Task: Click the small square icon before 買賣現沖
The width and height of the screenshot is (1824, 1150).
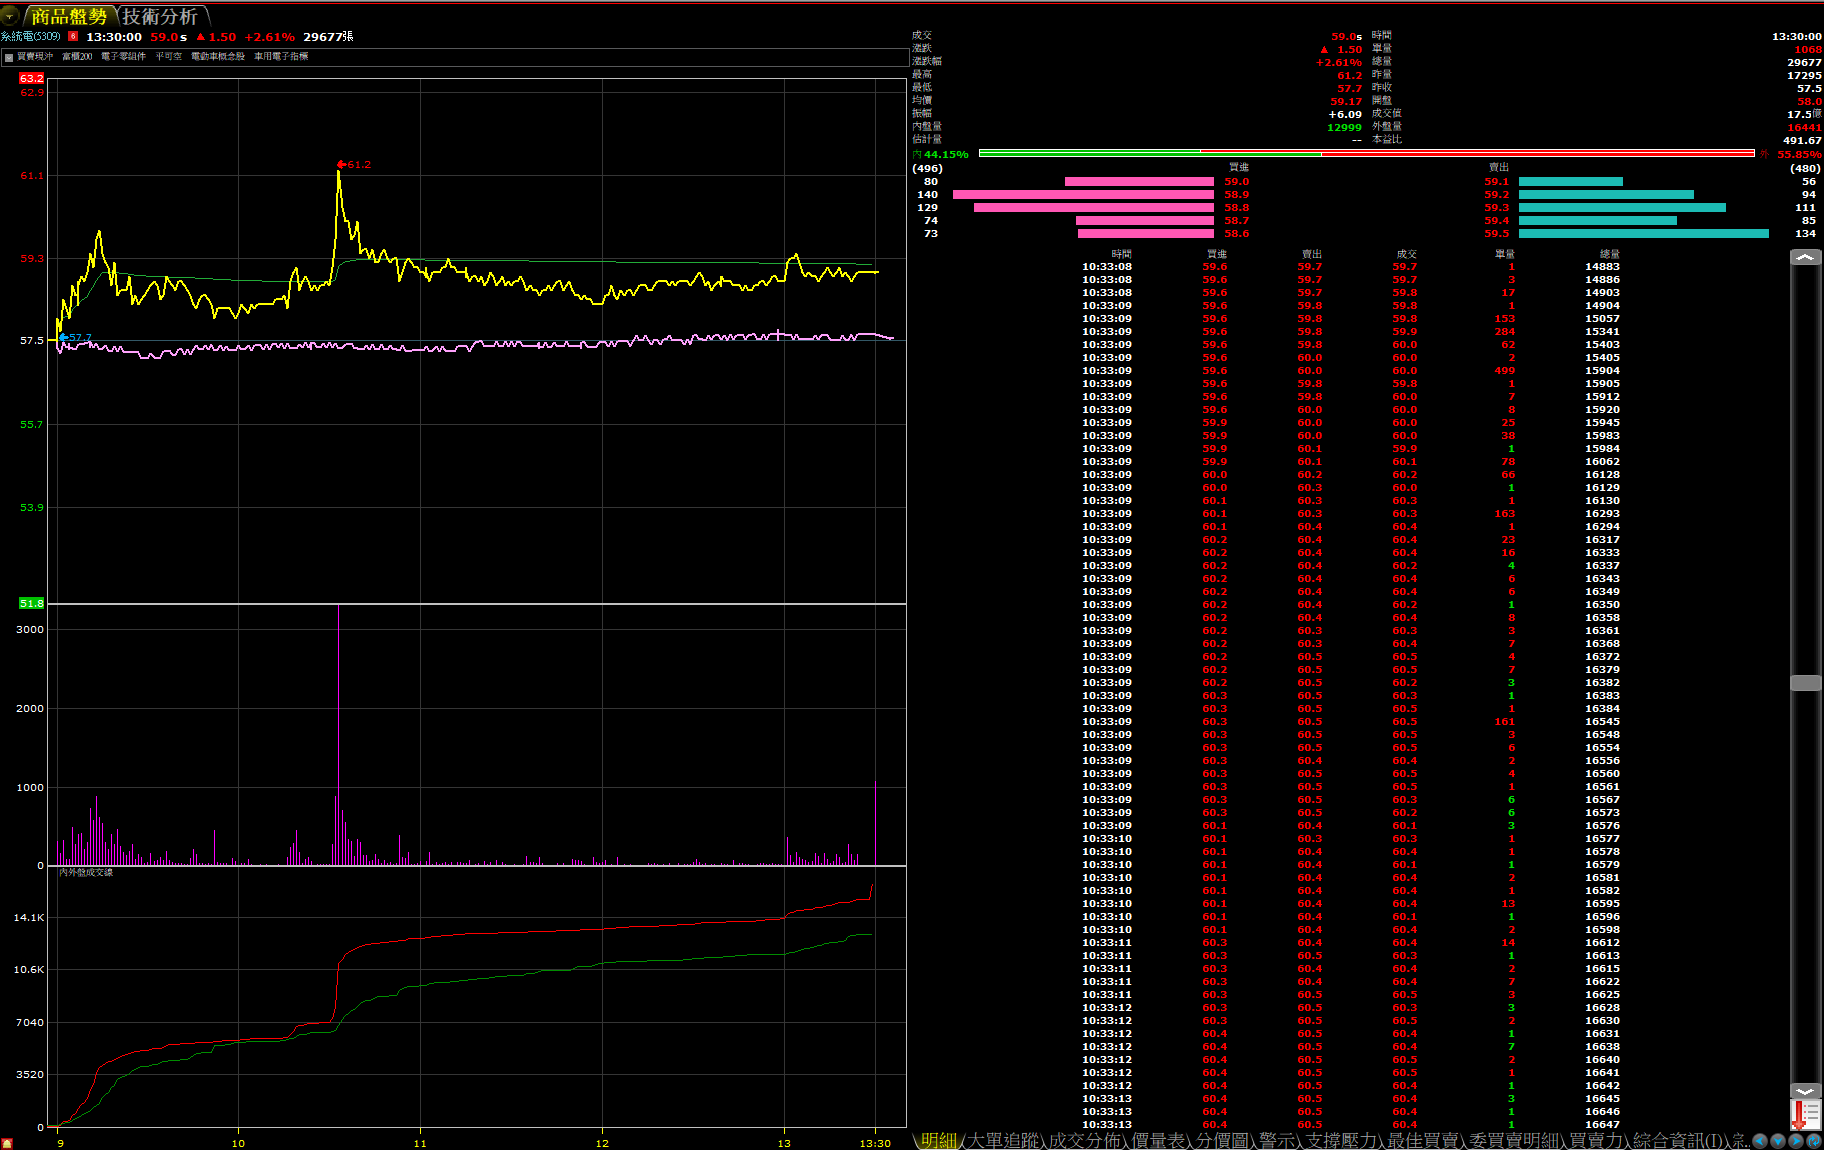Action: click(9, 57)
